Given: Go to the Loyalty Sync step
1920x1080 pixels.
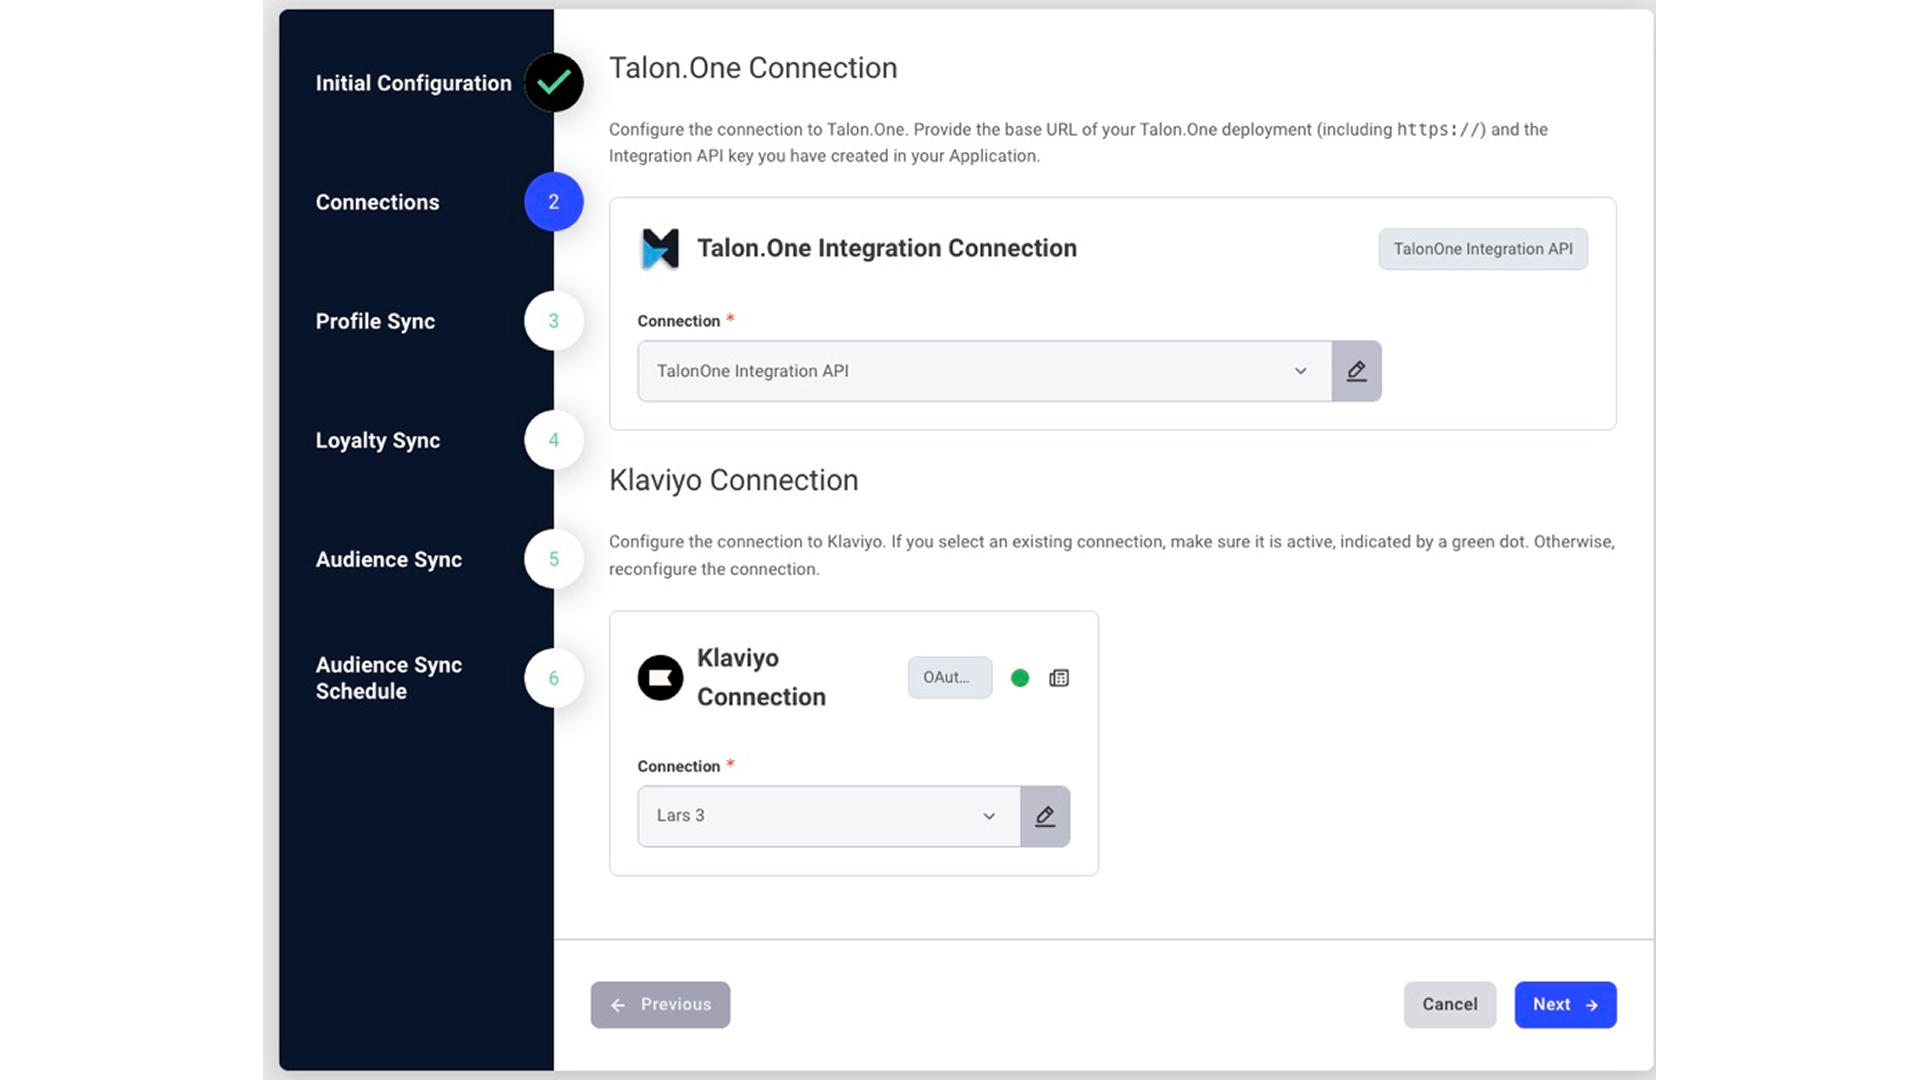Looking at the screenshot, I should tap(378, 440).
